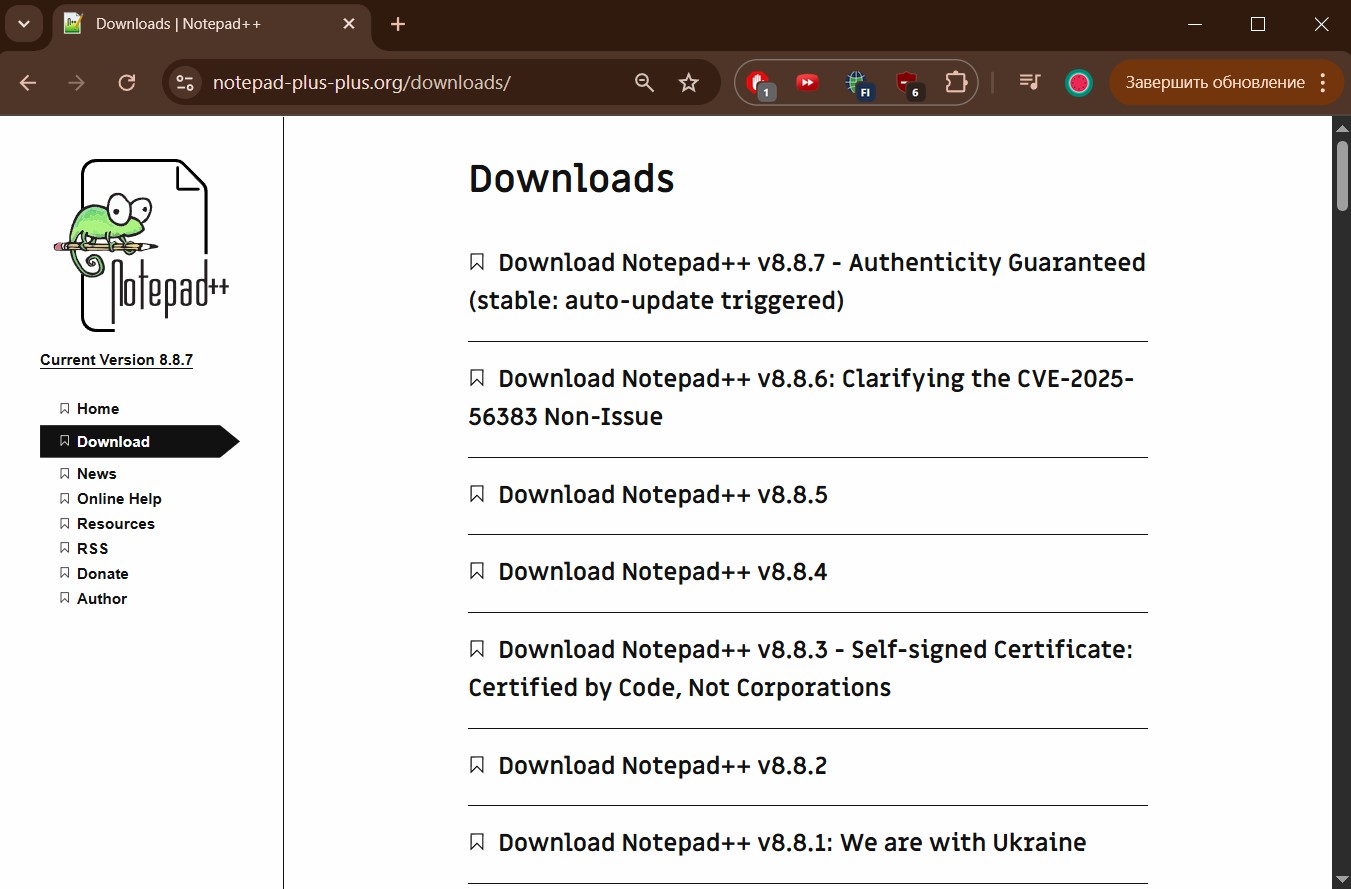Click the browser back arrow
Viewport: 1351px width, 889px height.
[28, 83]
